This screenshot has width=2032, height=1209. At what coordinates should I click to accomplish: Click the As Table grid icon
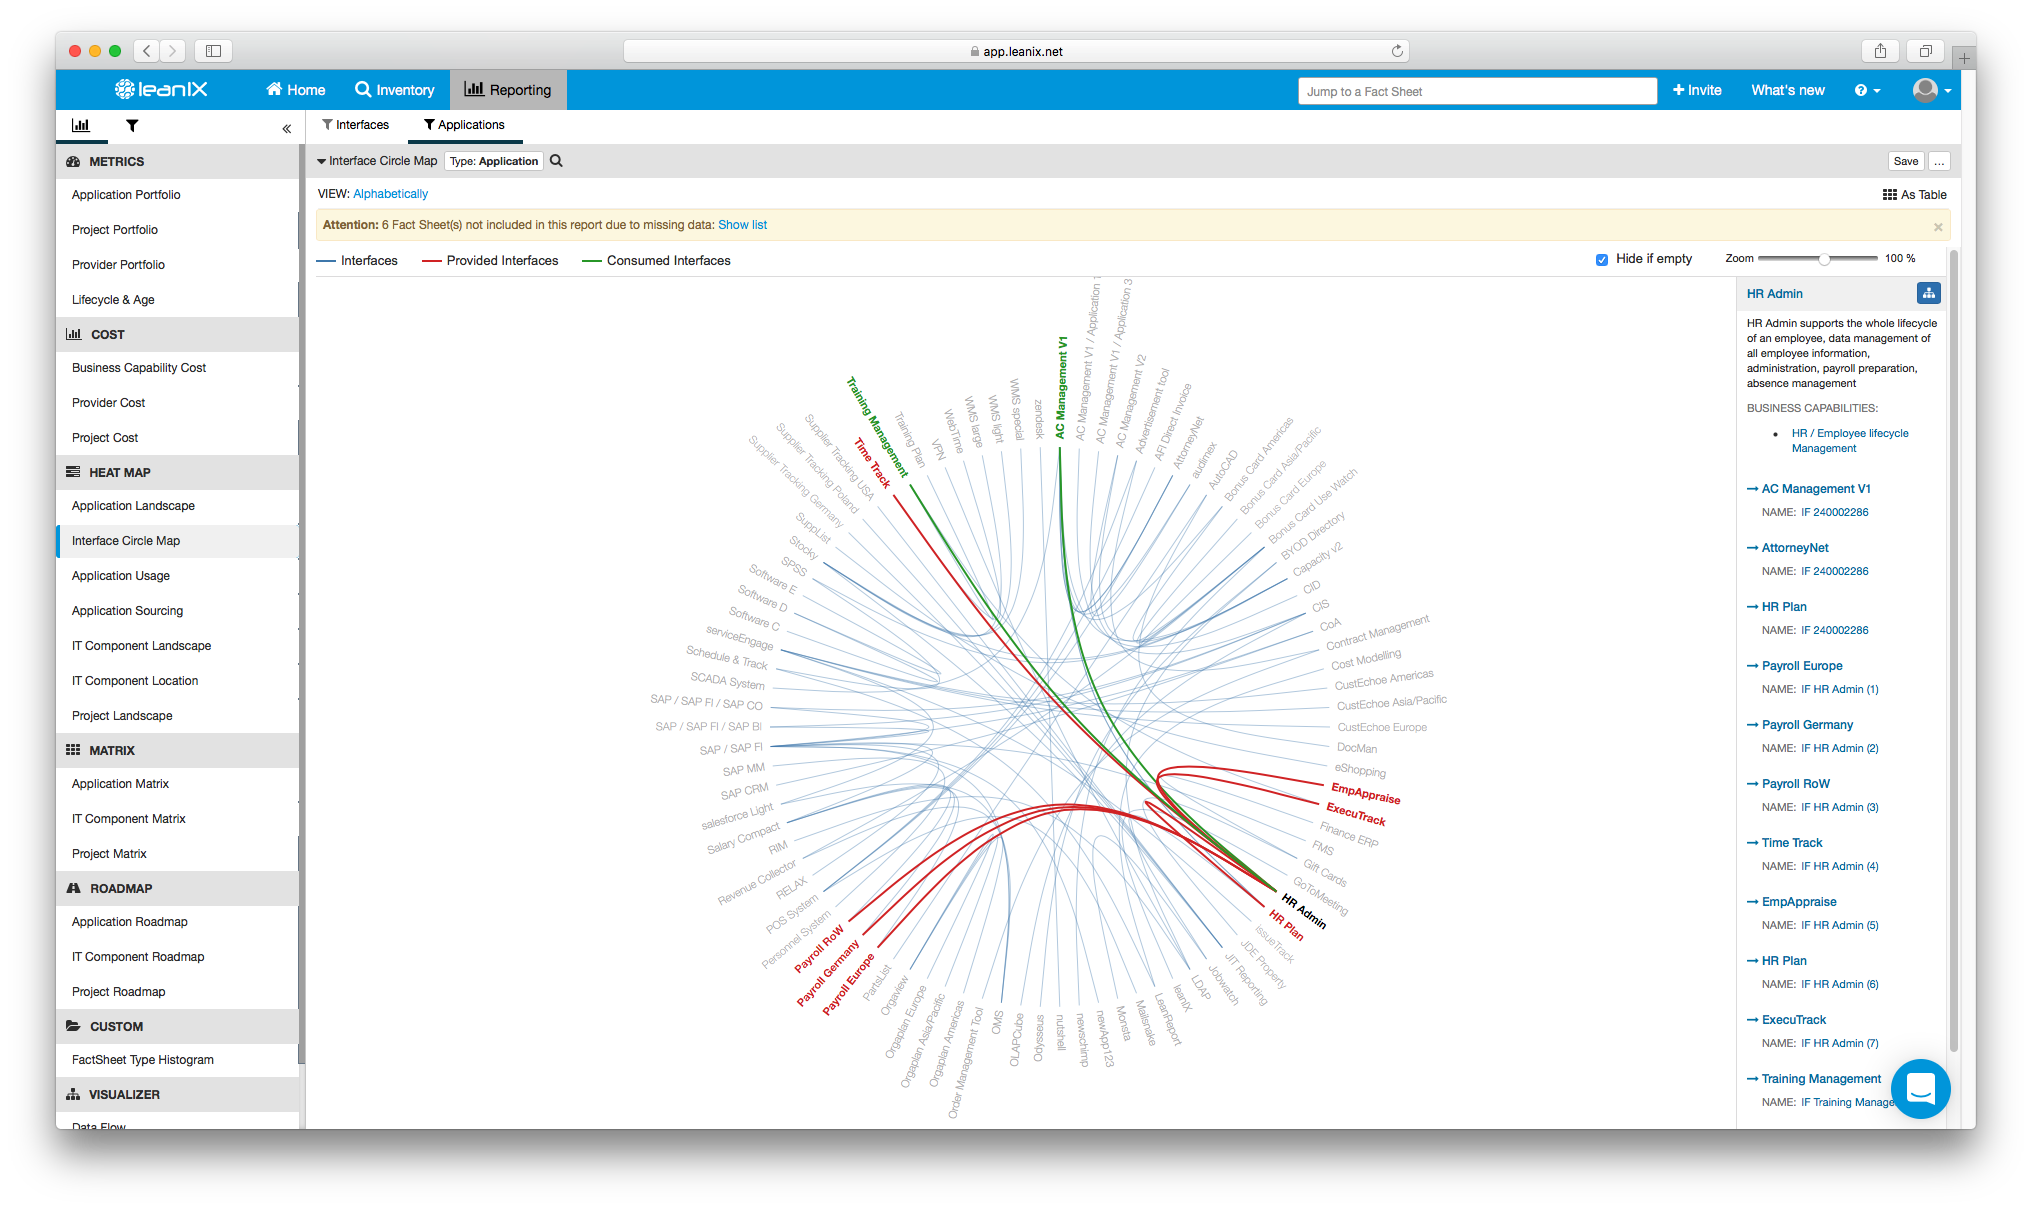coord(1889,195)
